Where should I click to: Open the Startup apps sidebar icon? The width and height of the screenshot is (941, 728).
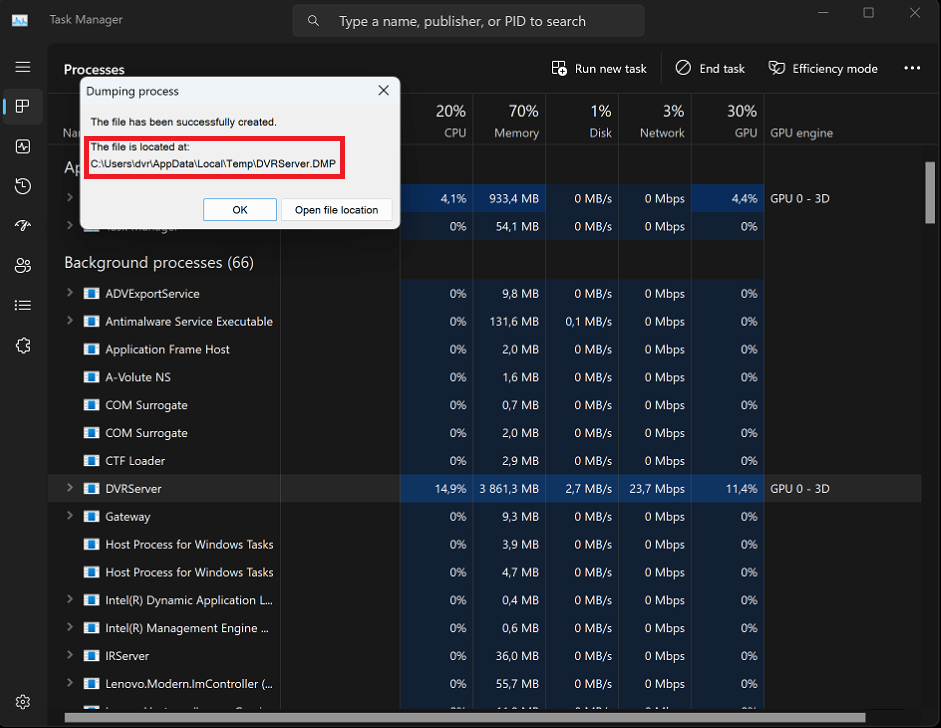[23, 226]
